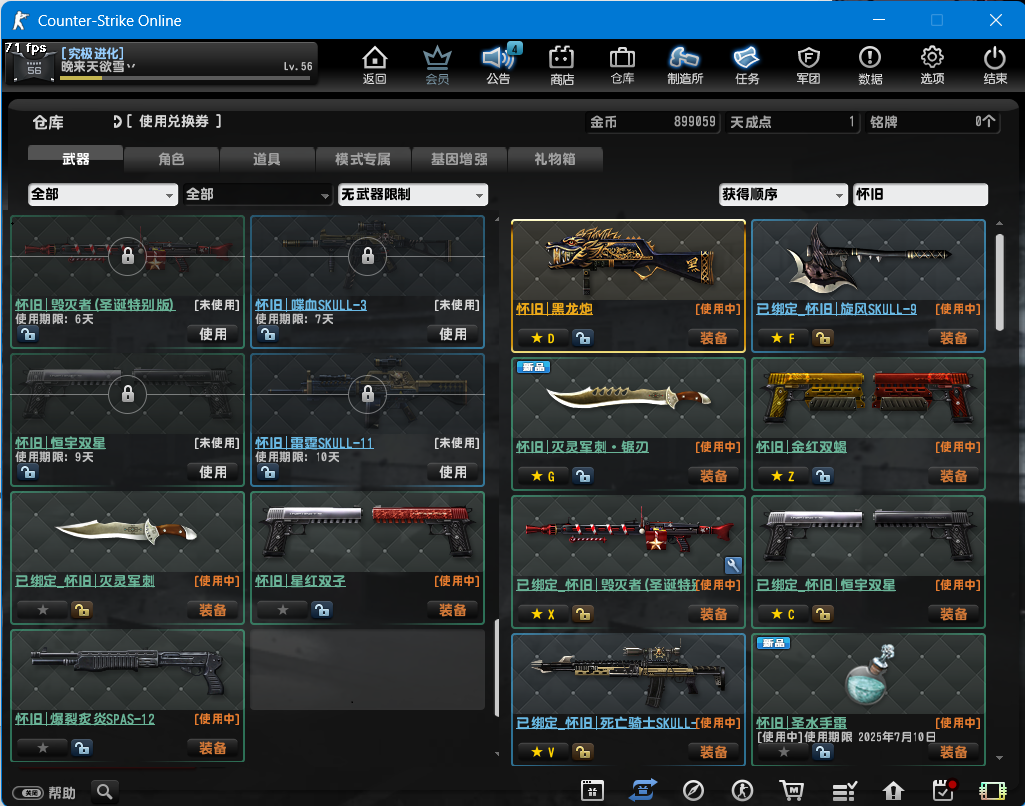This screenshot has width=1025, height=806.
Task: Toggle star favorite on 怀旧|圣水手雷 card
Action: tap(783, 752)
